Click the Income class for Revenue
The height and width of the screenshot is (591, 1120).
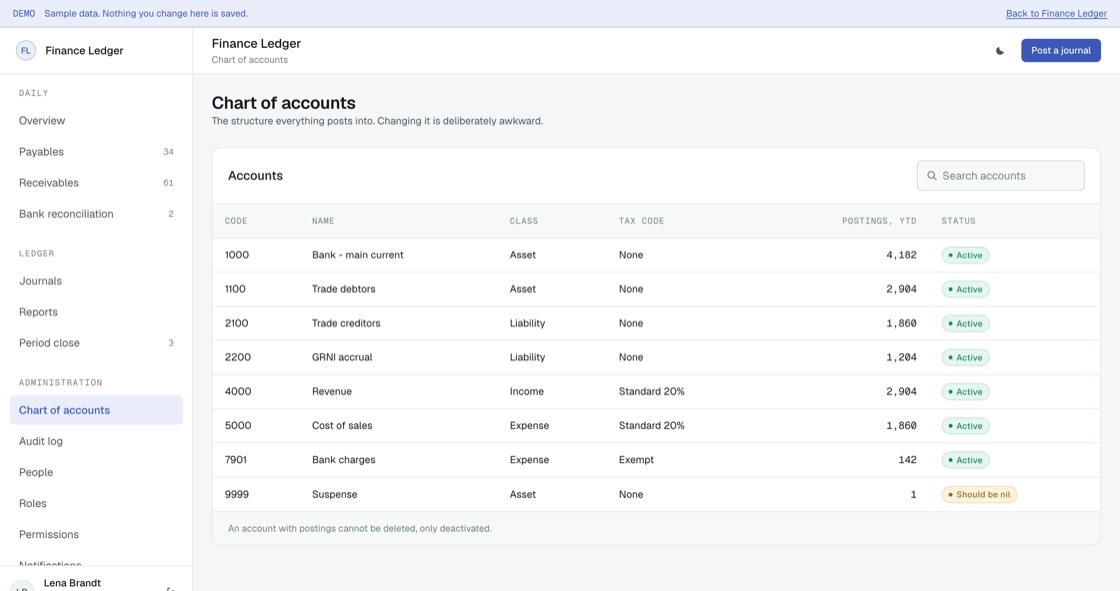[x=526, y=392]
